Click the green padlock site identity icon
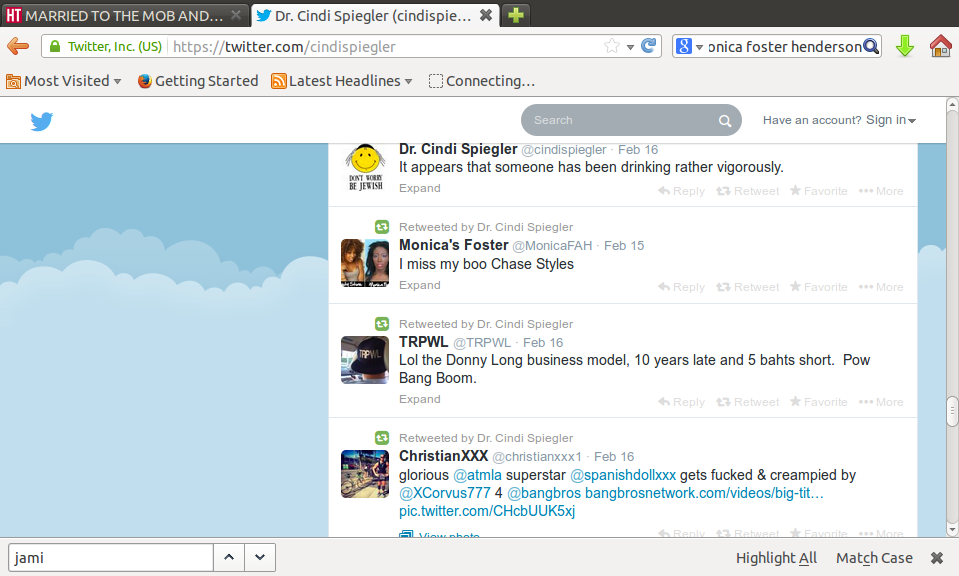 pyautogui.click(x=55, y=46)
